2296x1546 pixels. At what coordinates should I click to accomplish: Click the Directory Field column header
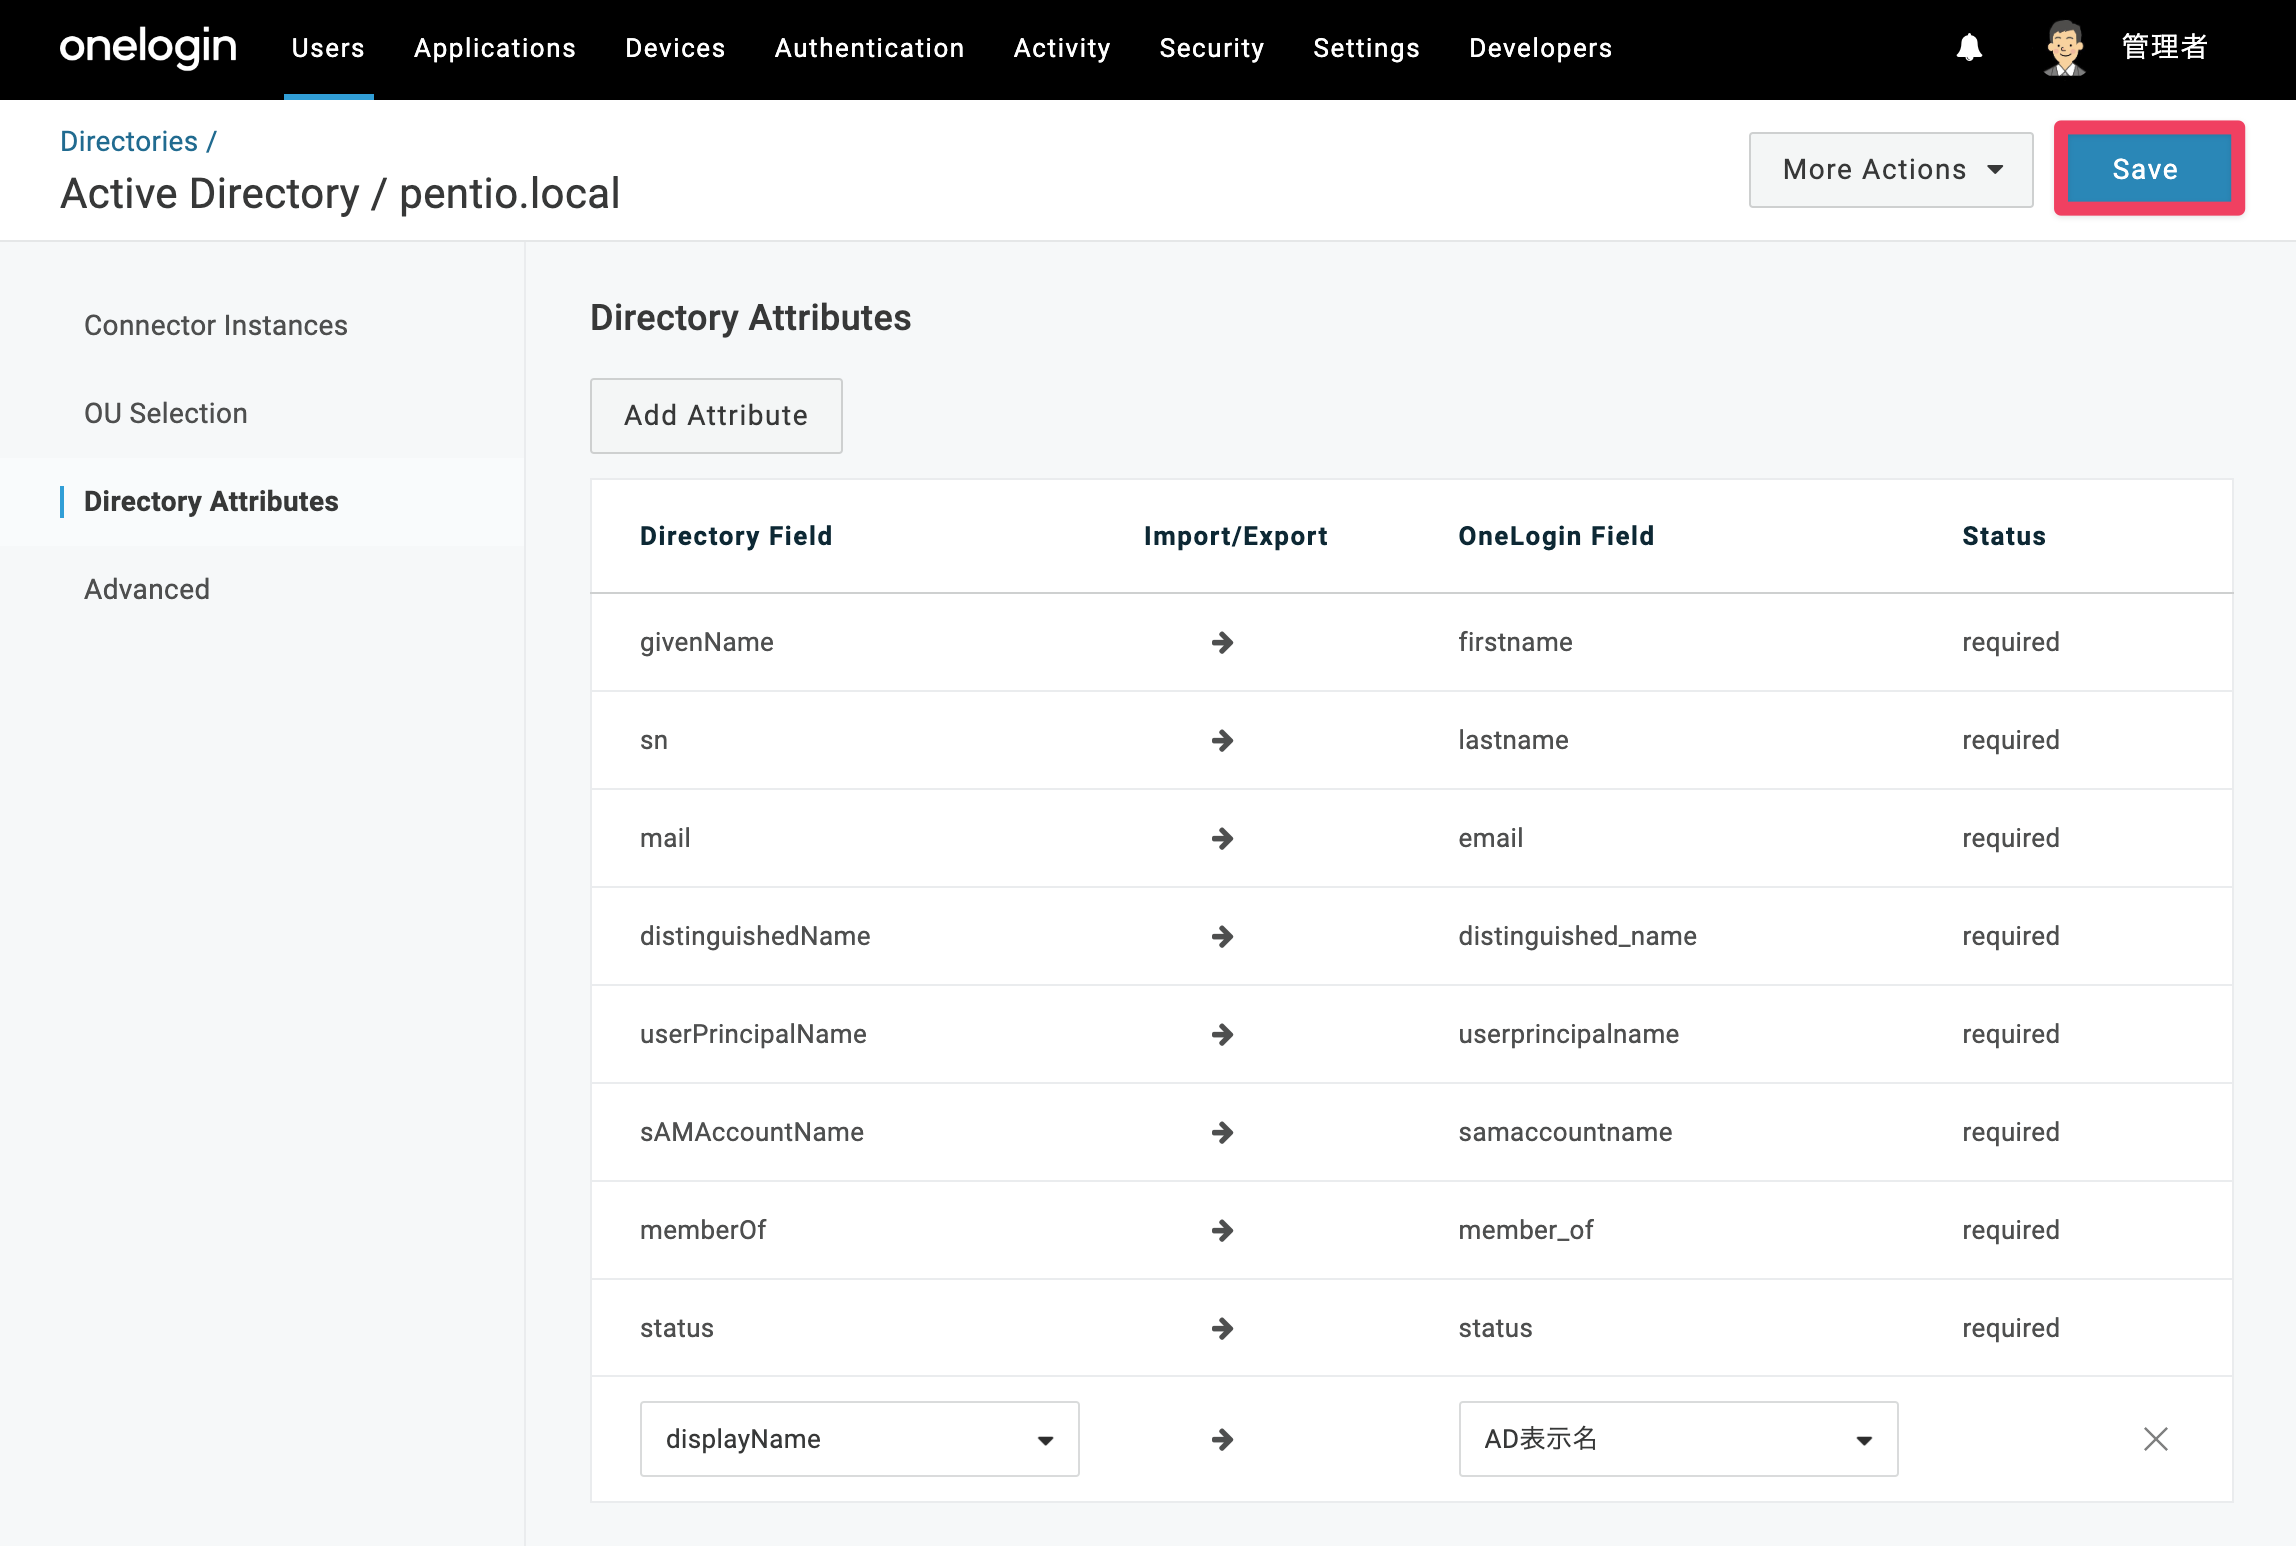(x=736, y=536)
